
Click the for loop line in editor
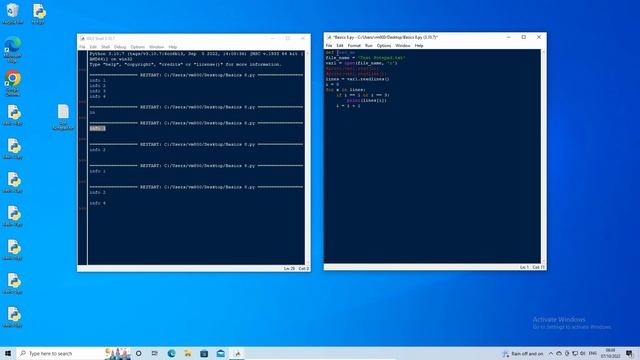tap(346, 90)
